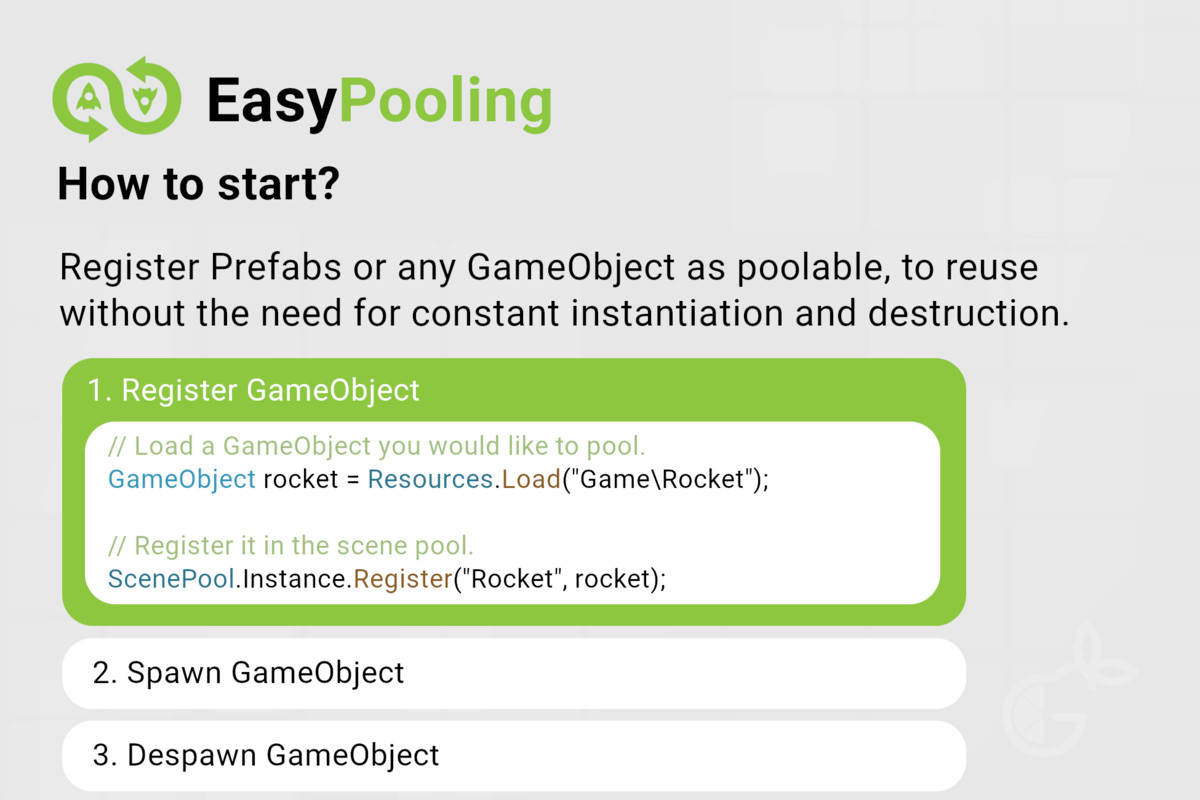
Task: Click the white code snippet box
Action: [513, 513]
